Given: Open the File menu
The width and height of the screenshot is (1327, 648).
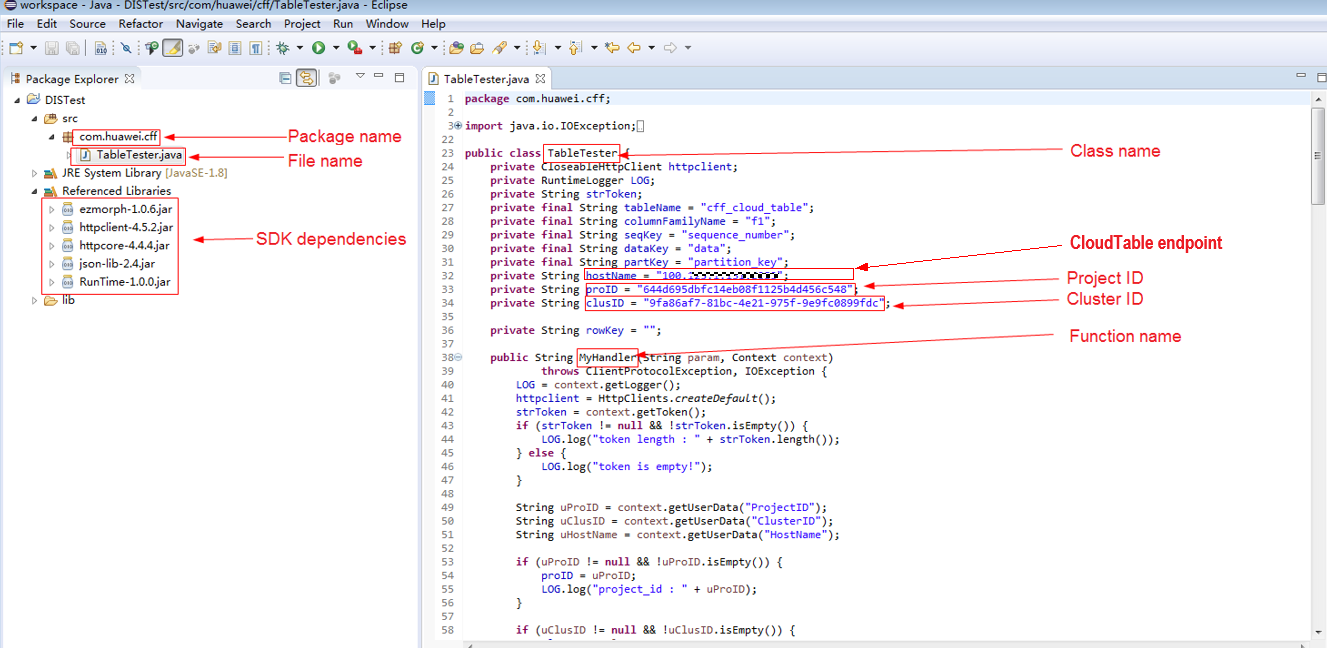Looking at the screenshot, I should coord(15,23).
